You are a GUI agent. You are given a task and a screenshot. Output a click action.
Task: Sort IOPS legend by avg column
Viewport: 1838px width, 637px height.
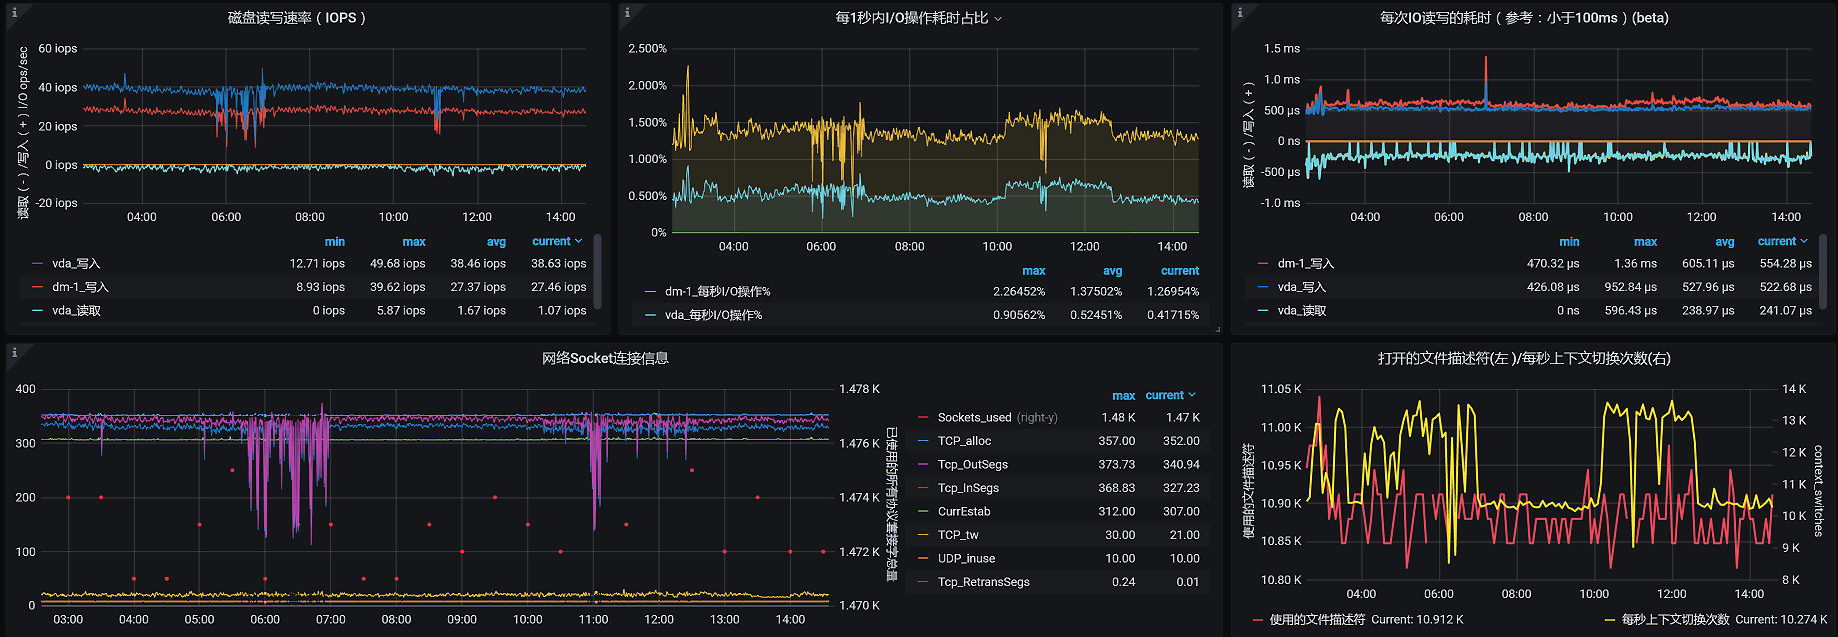pyautogui.click(x=496, y=242)
